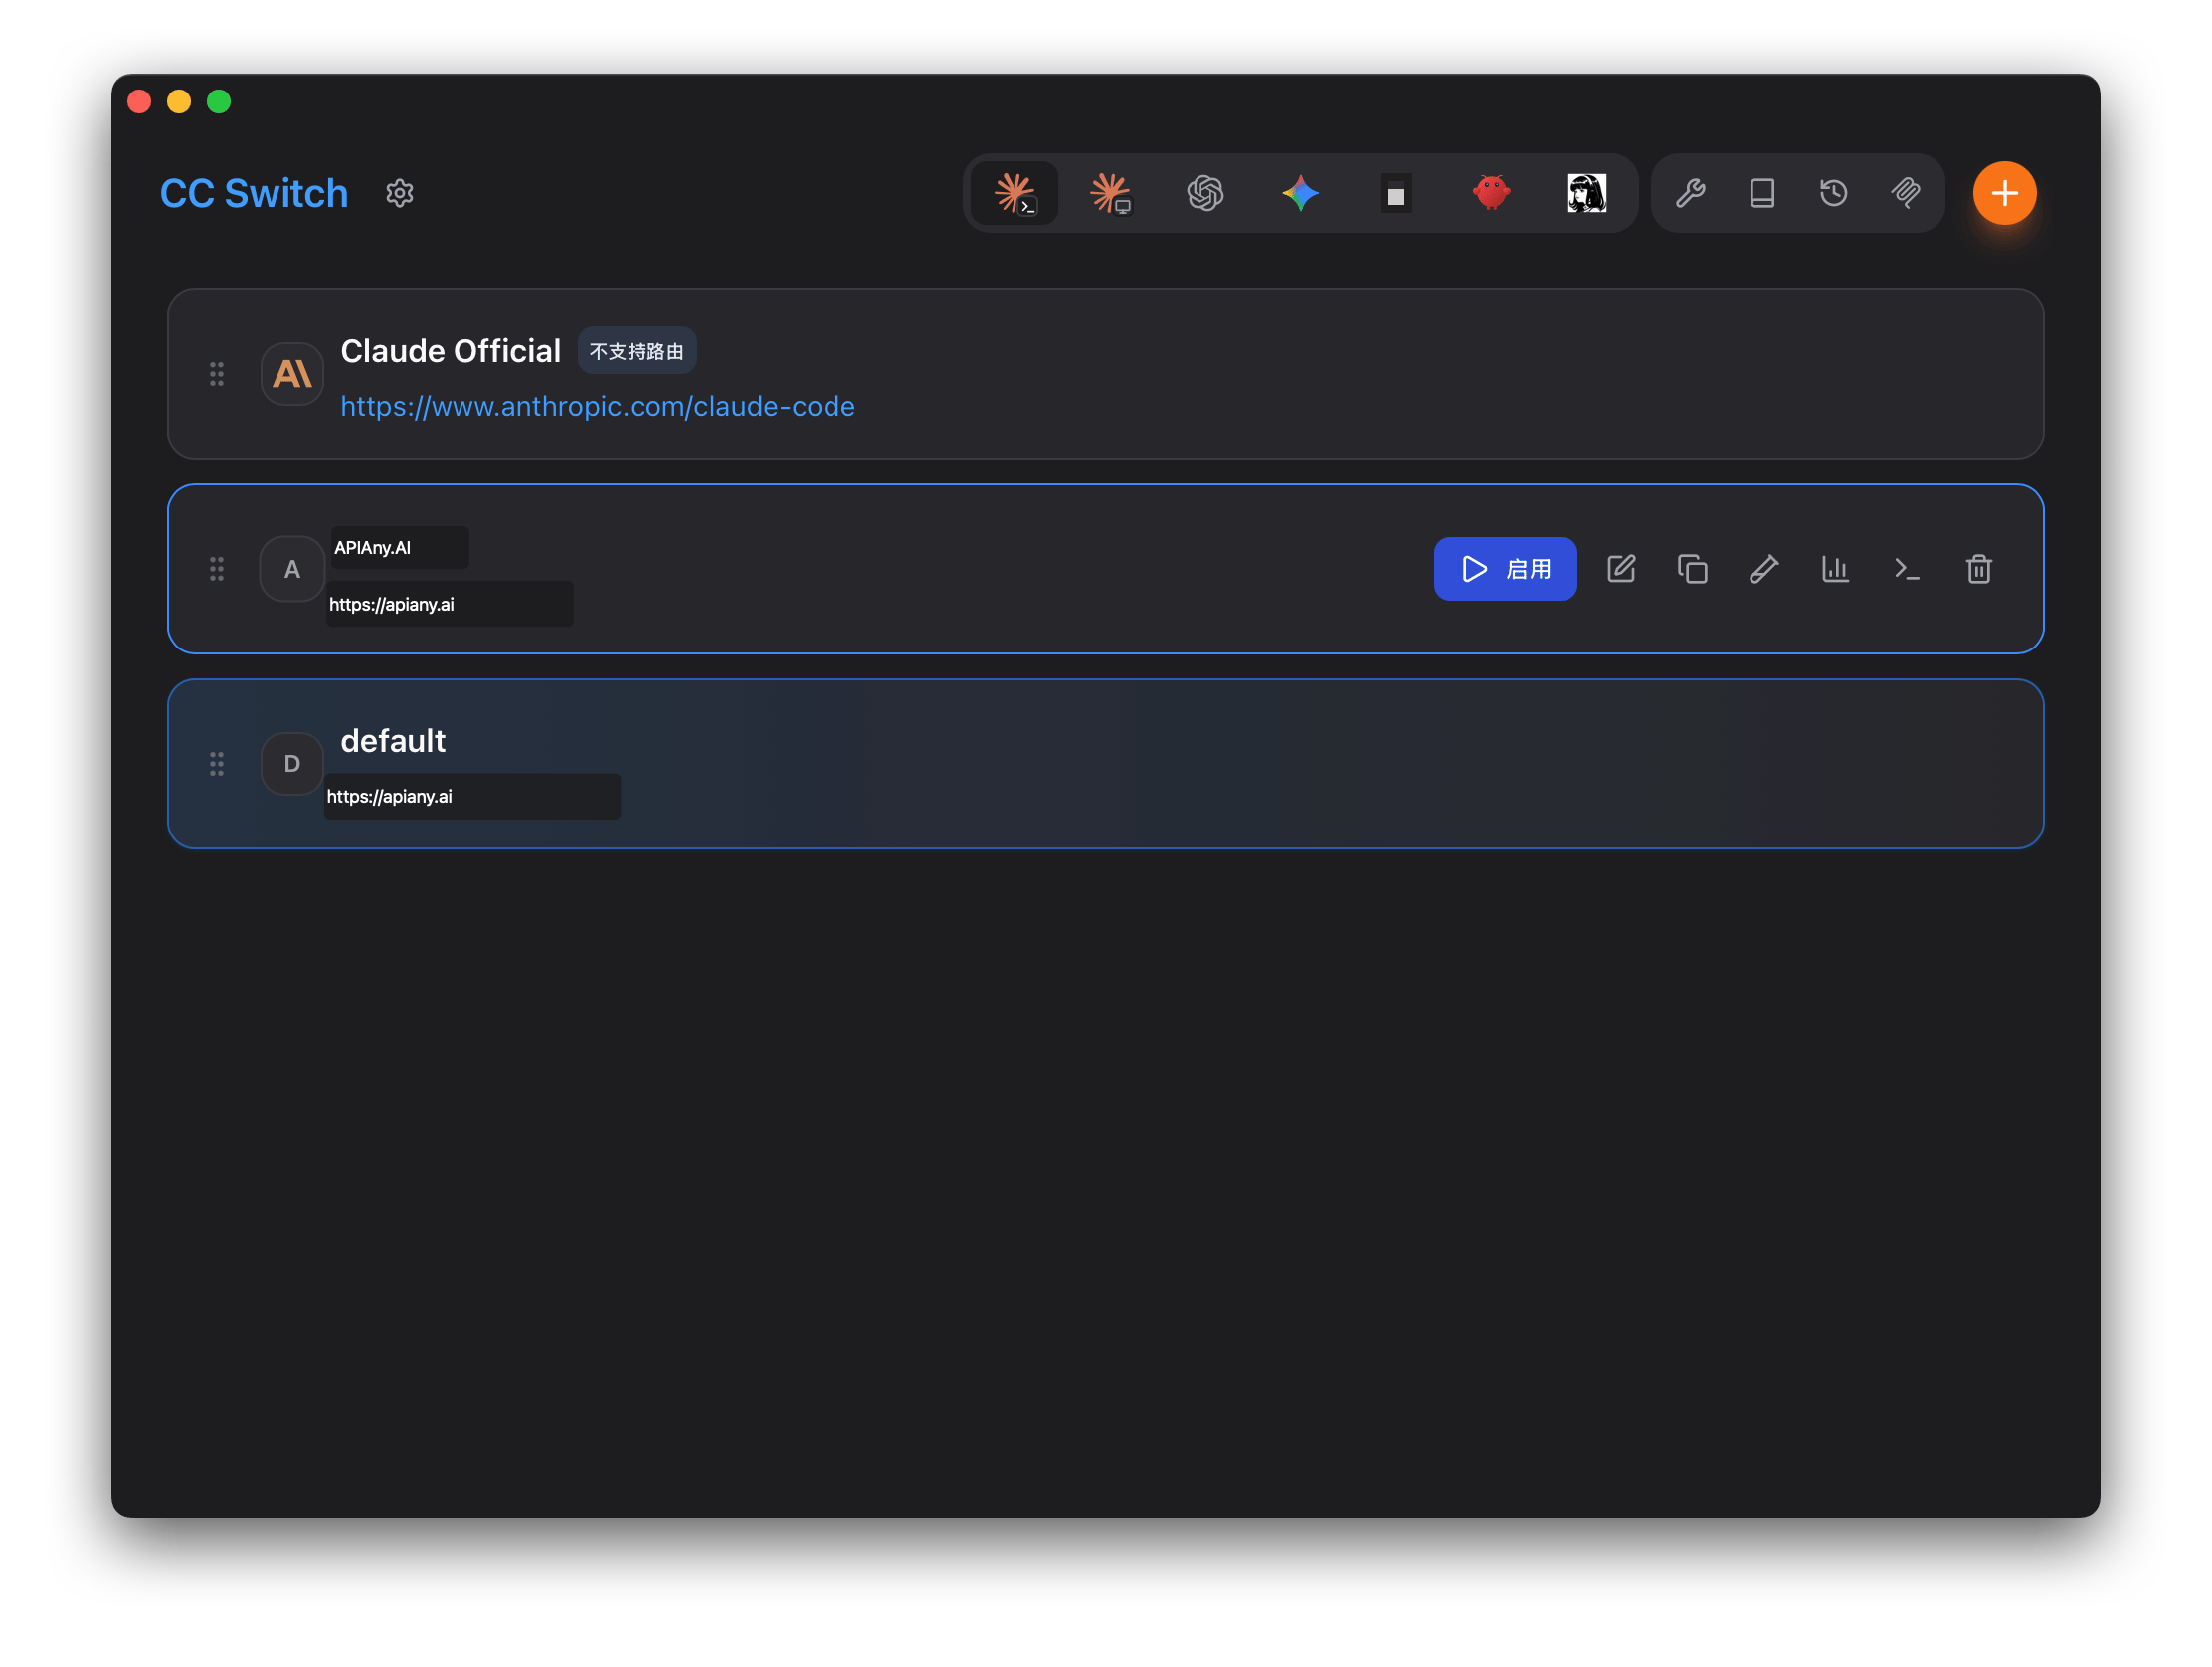Click the A avatar on APIAny.AI card
Image resolution: width=2212 pixels, height=1667 pixels.
point(292,569)
